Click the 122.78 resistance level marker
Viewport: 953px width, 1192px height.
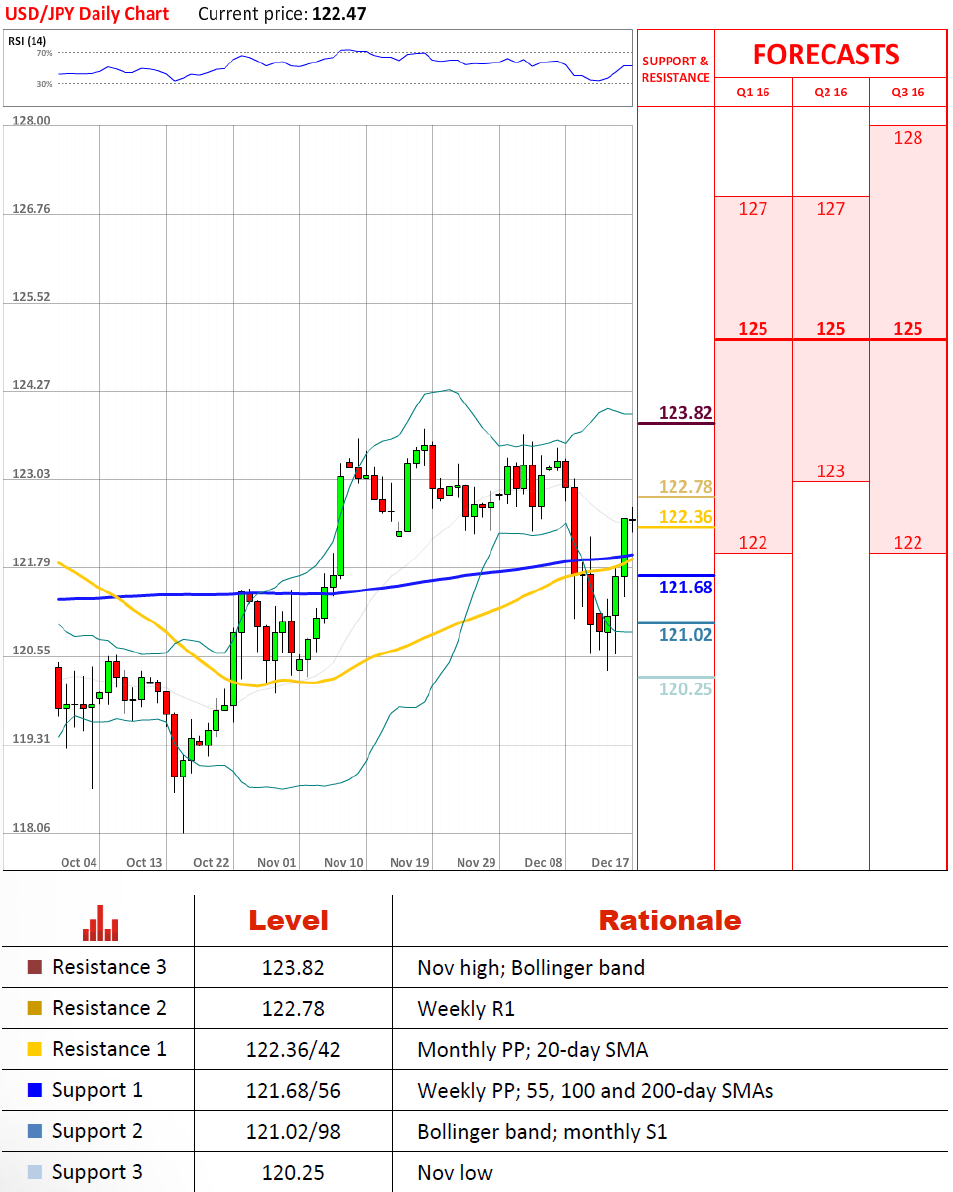(685, 487)
